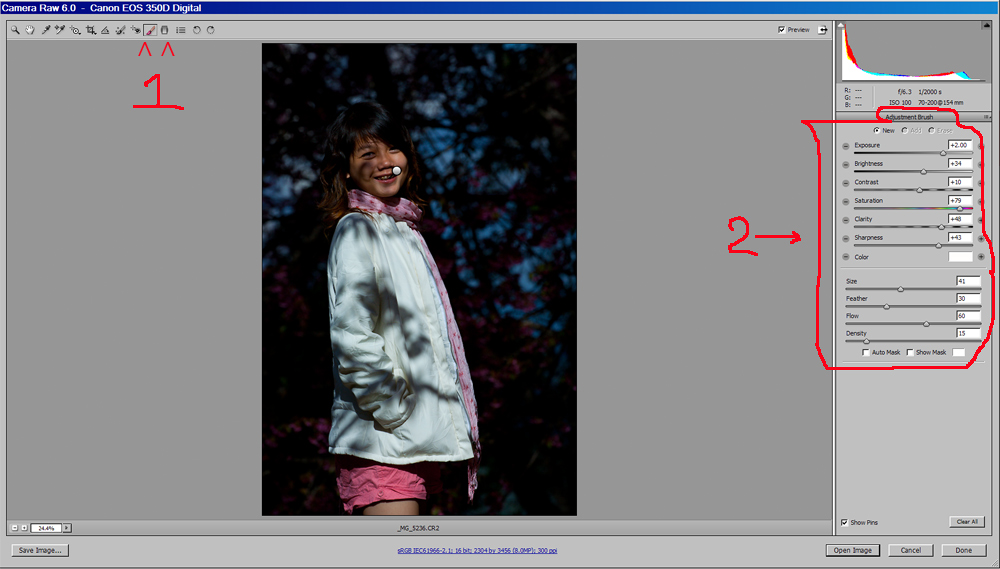Open the zoom level dropdown
Screen dimensions: 1000x569
[x=67, y=527]
